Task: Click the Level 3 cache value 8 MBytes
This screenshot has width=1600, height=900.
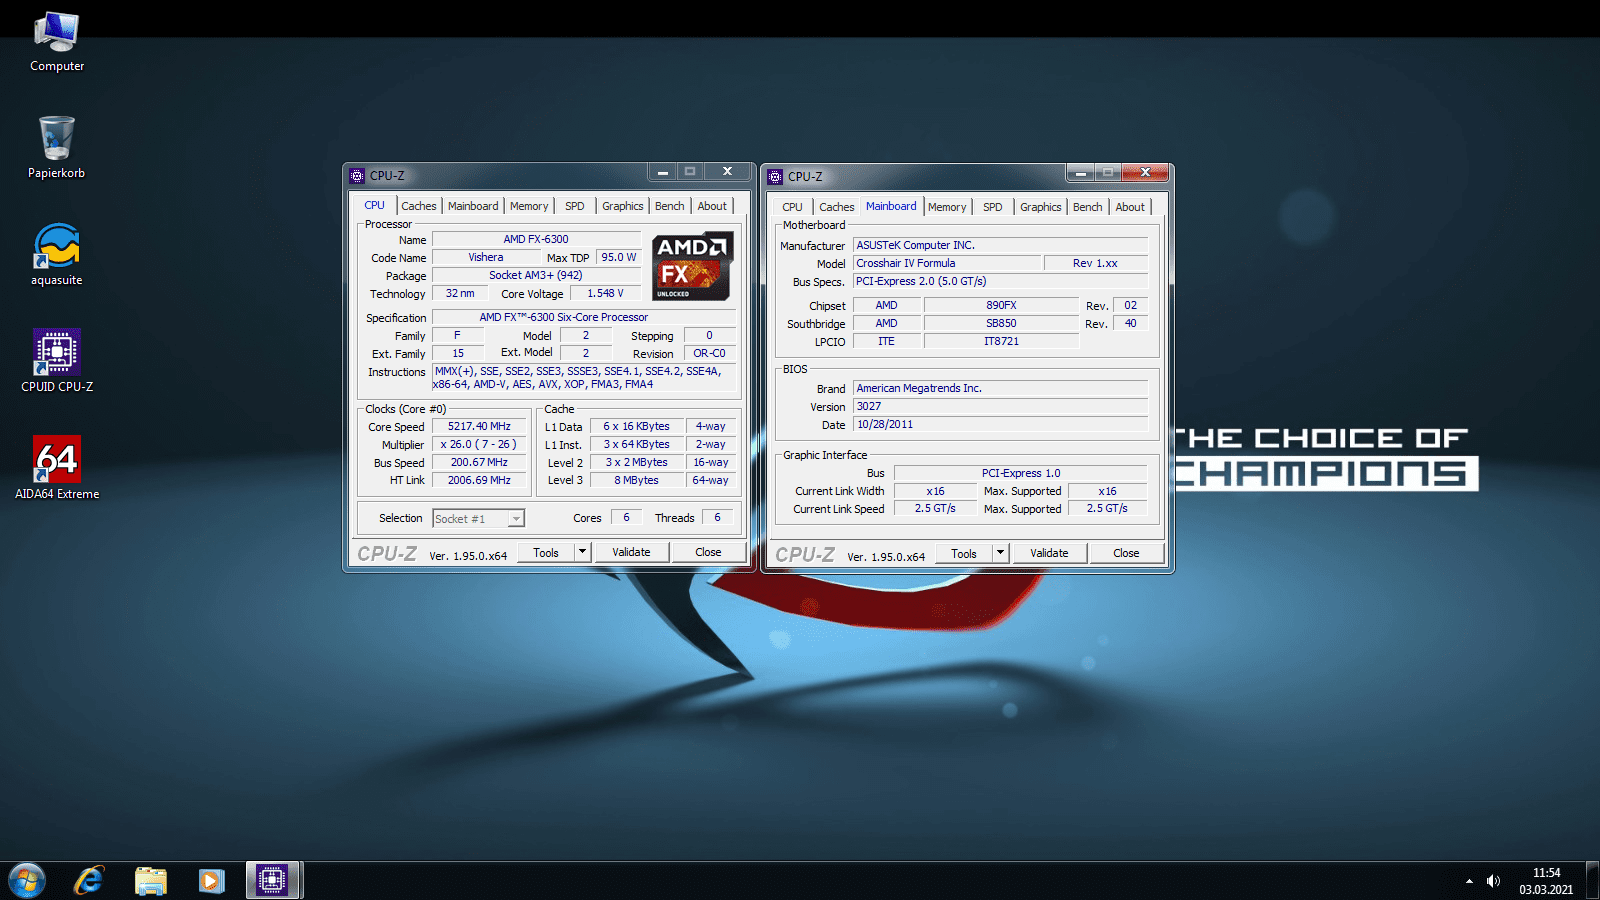Action: coord(637,480)
